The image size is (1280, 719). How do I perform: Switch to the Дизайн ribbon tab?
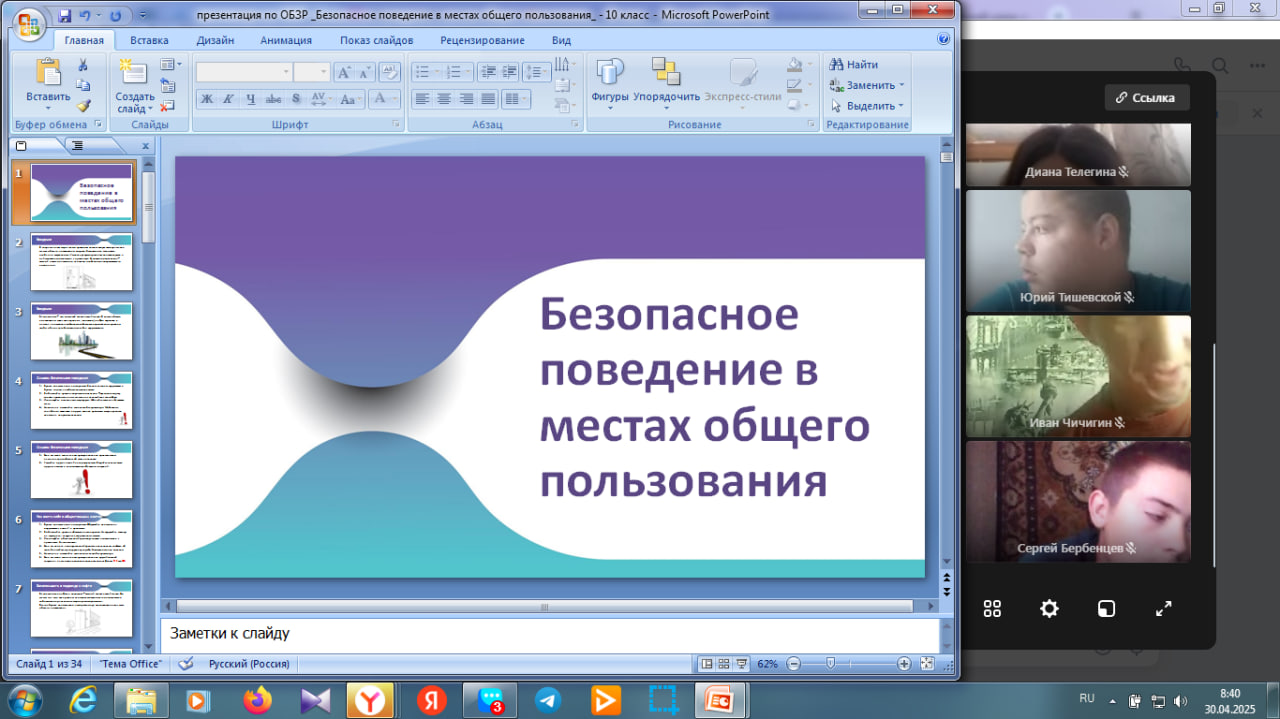215,40
